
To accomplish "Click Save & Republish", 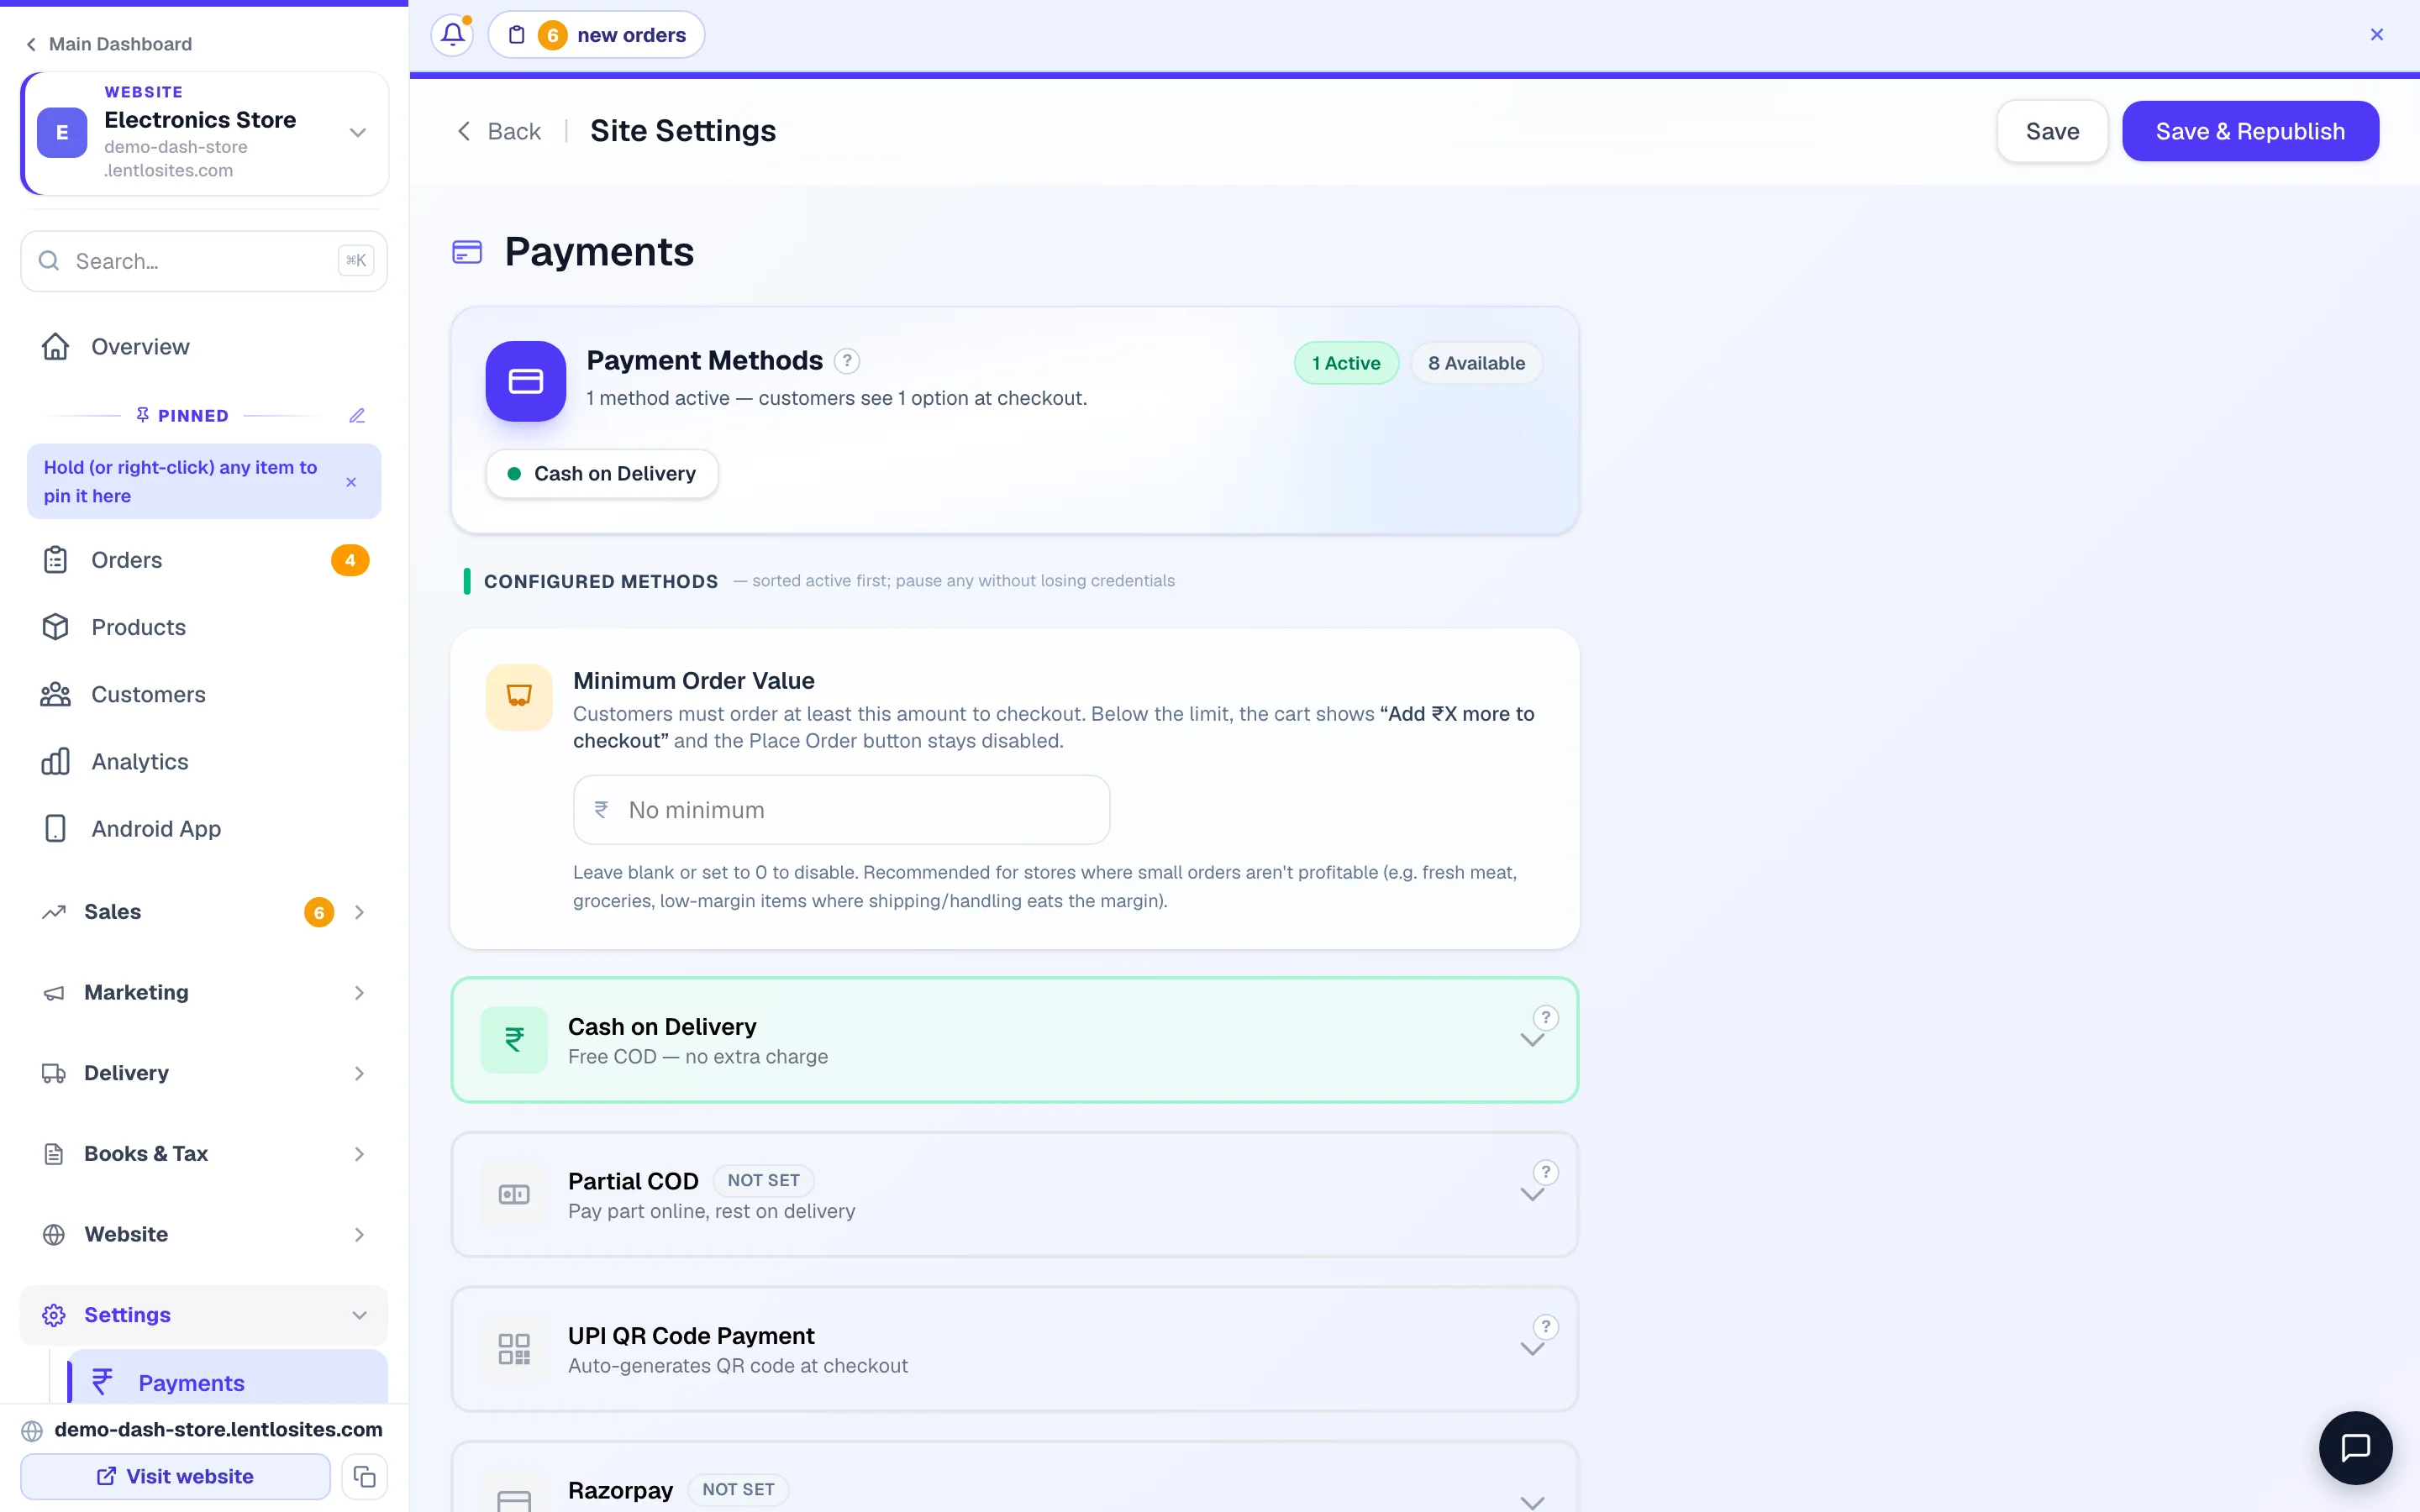I will [2250, 131].
